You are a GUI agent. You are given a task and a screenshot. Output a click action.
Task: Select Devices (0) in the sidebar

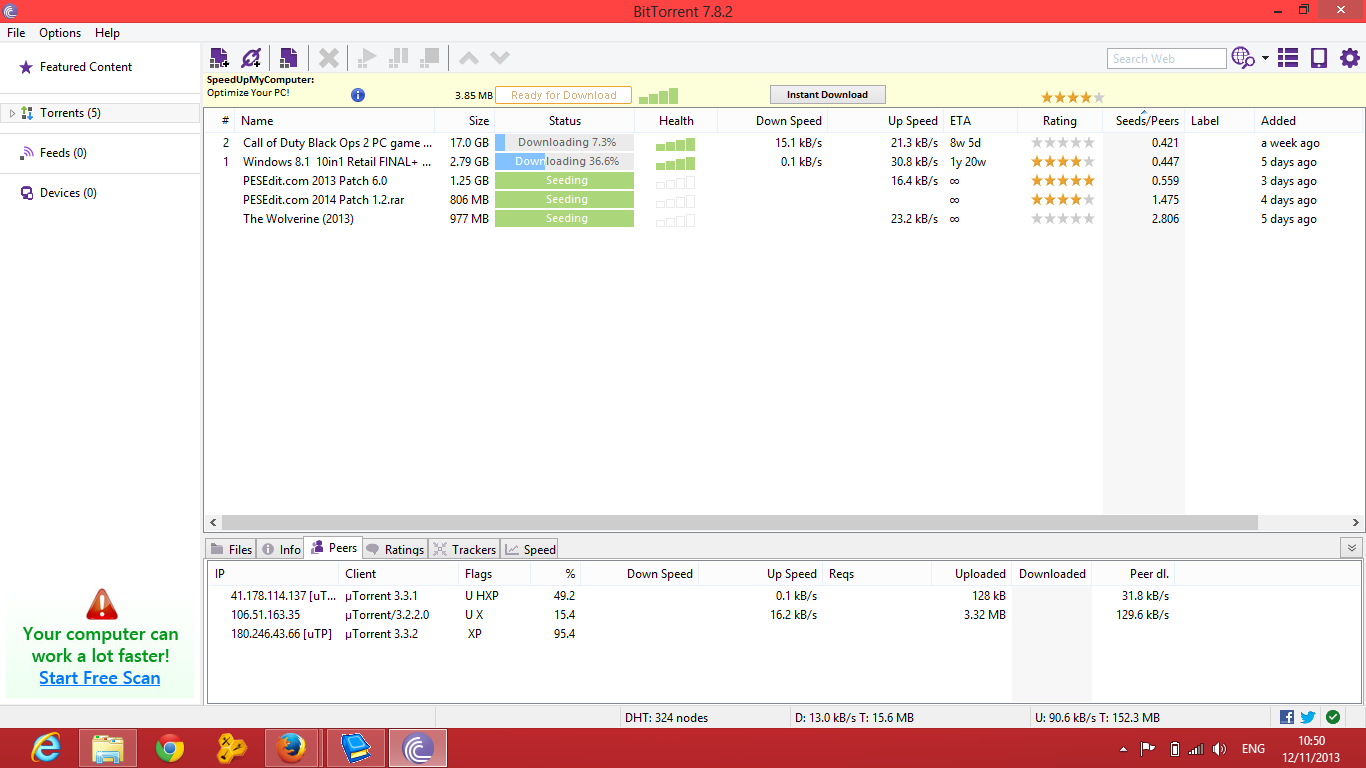[68, 193]
